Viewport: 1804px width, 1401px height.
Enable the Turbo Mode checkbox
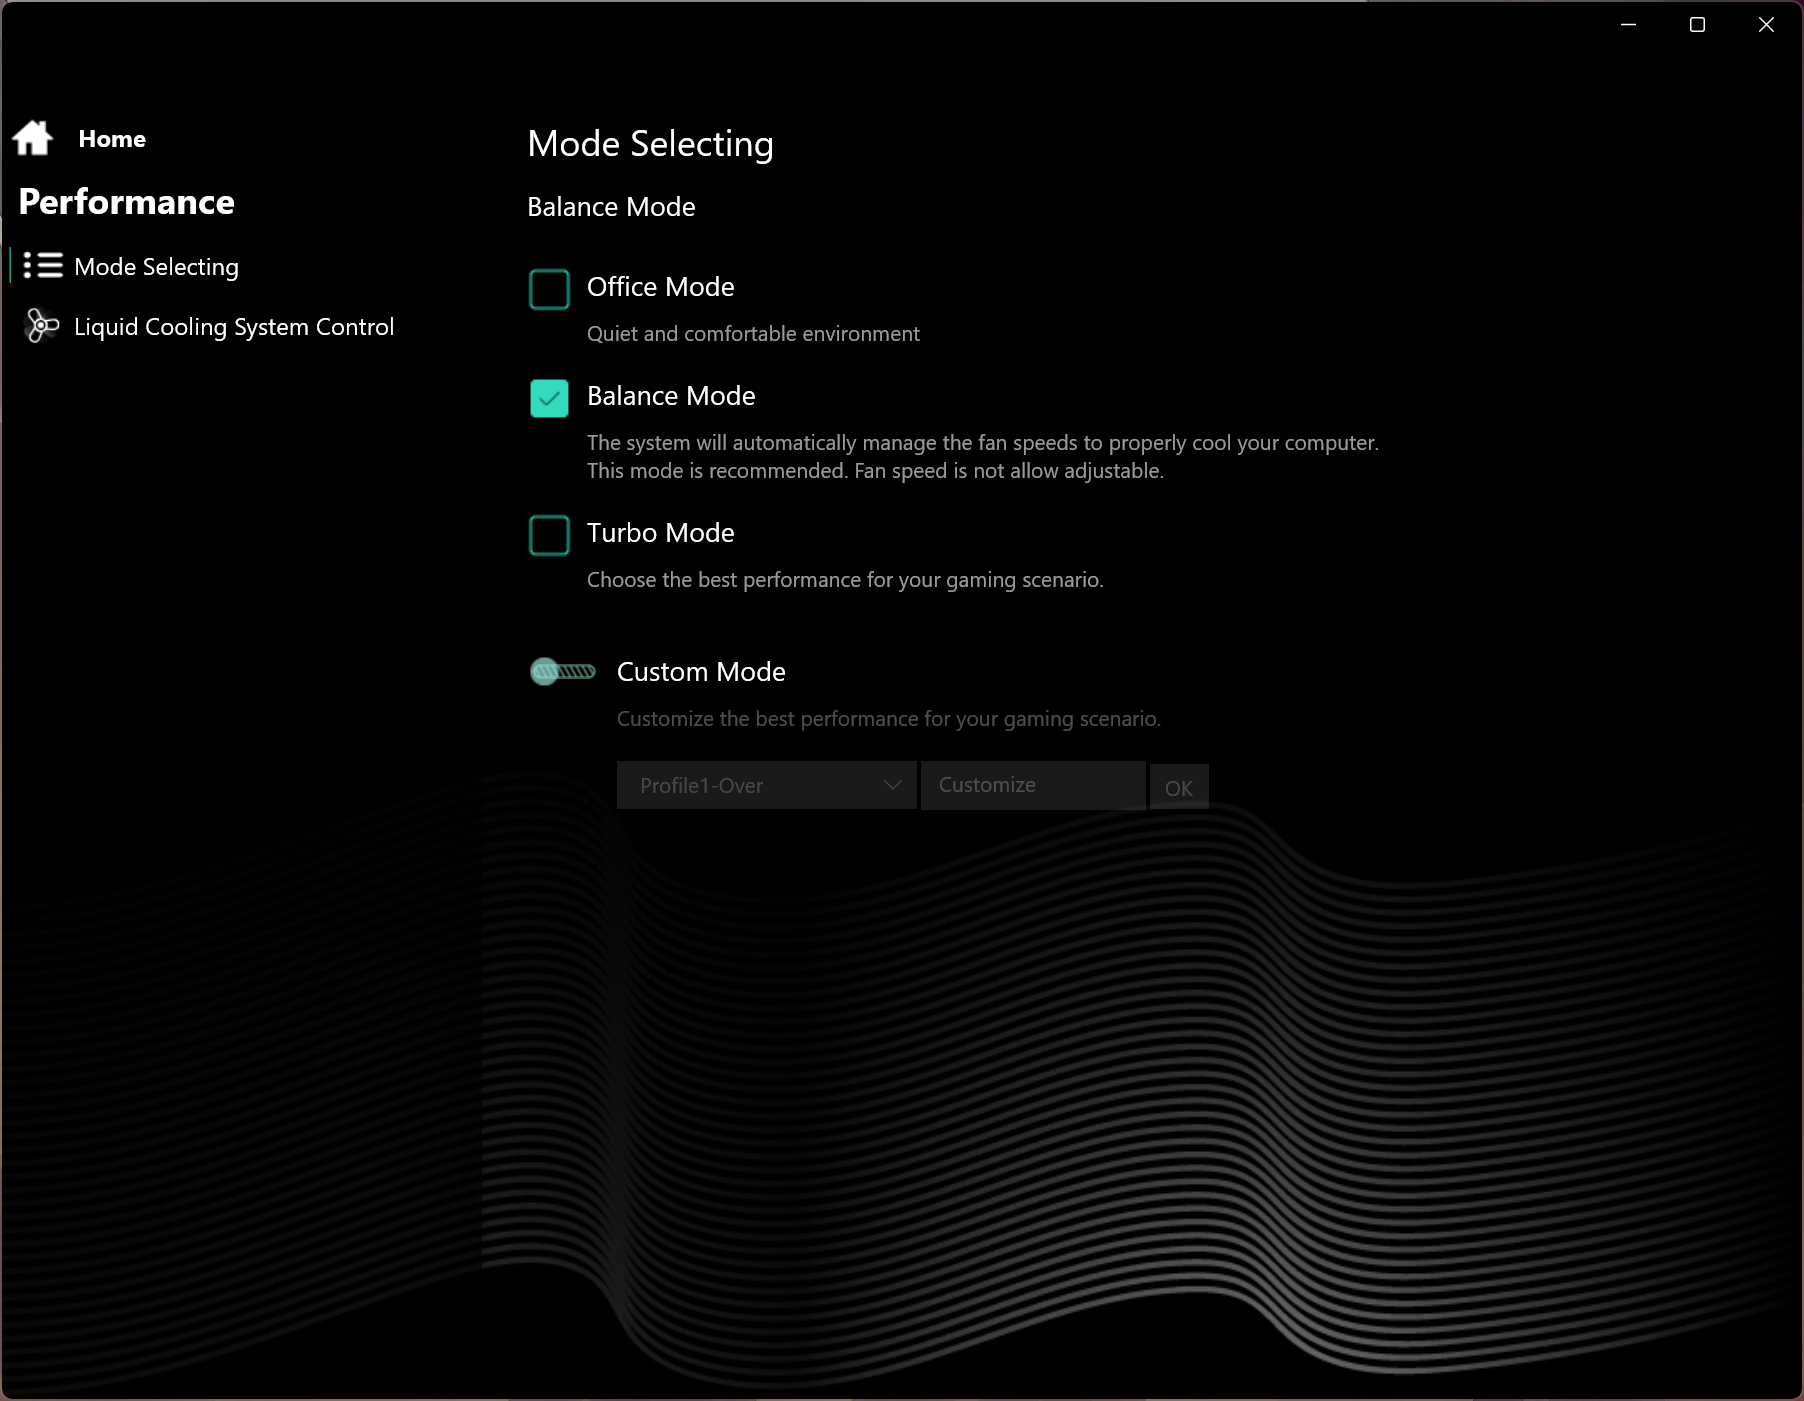(x=549, y=535)
